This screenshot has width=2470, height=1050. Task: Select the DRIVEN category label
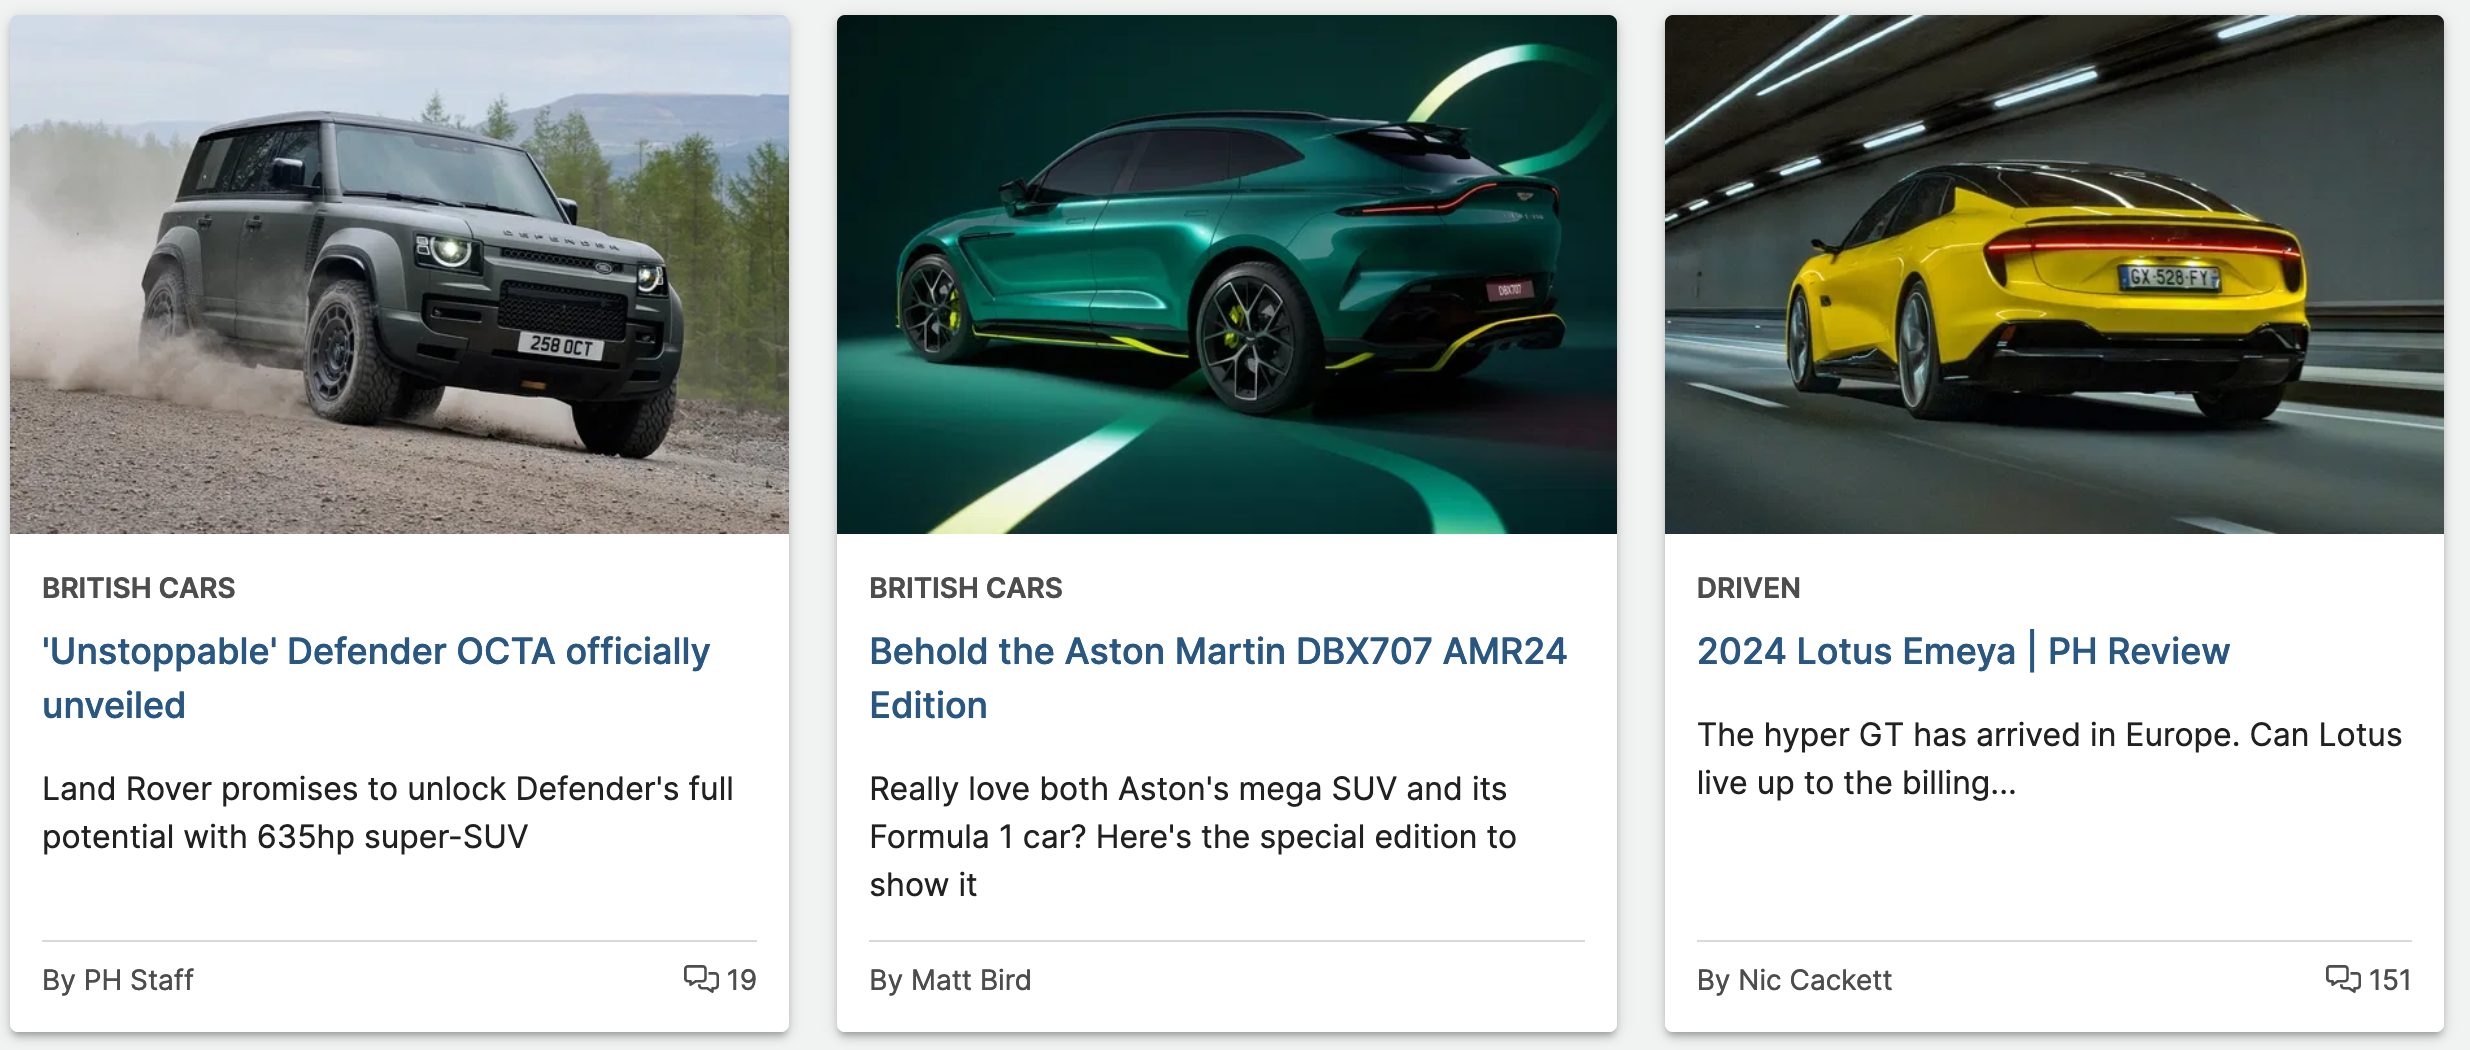[1748, 588]
